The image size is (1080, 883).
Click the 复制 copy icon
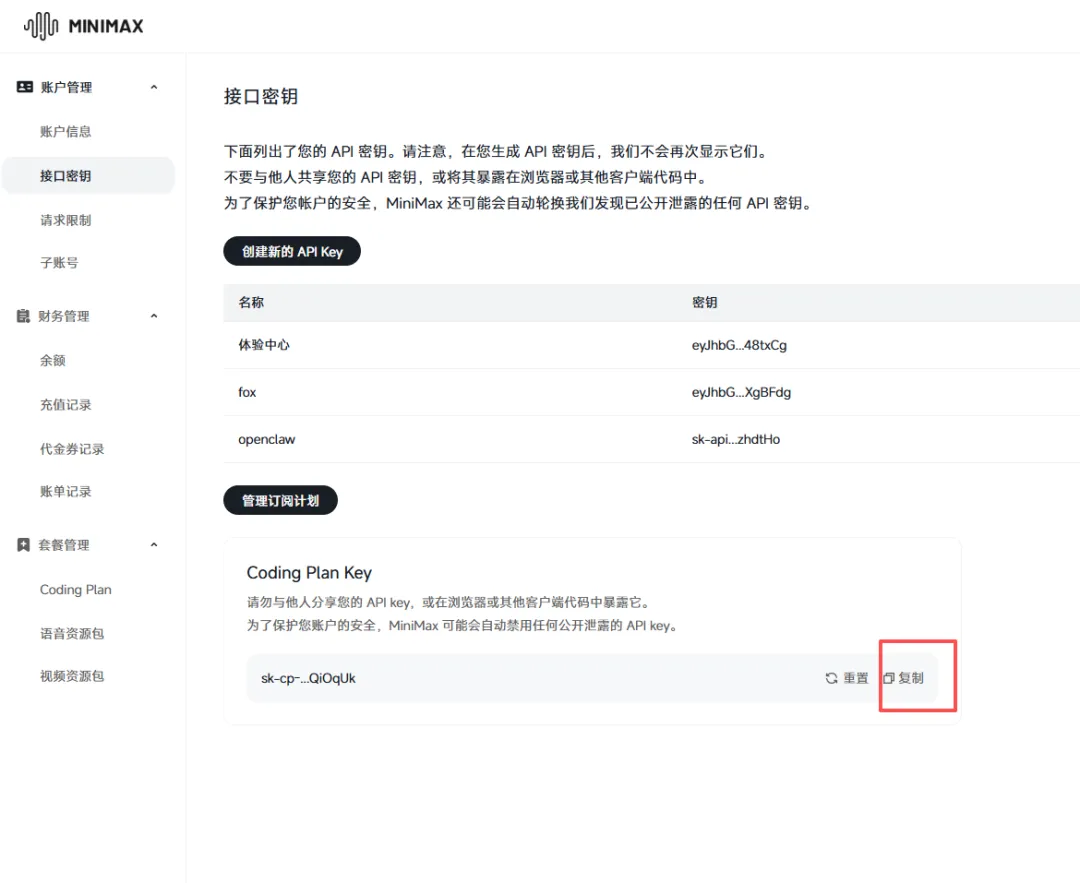point(889,678)
